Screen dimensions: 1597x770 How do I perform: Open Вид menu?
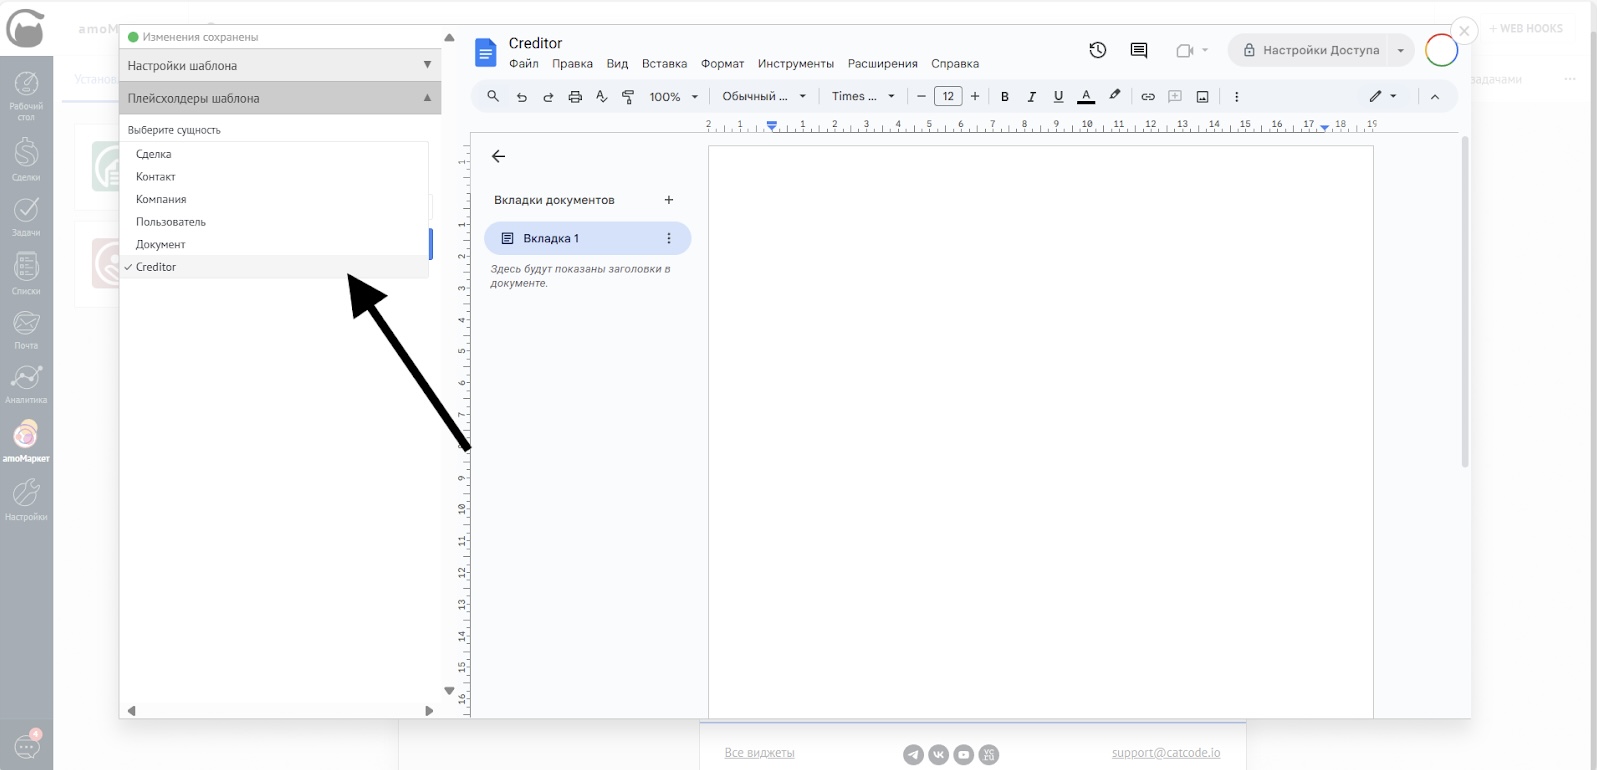(617, 64)
